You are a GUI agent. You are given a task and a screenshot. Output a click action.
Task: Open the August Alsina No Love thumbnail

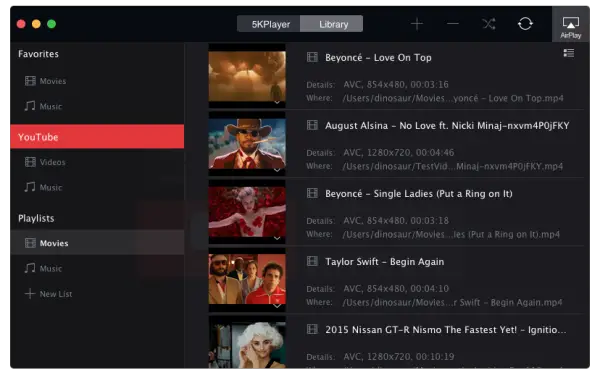247,144
